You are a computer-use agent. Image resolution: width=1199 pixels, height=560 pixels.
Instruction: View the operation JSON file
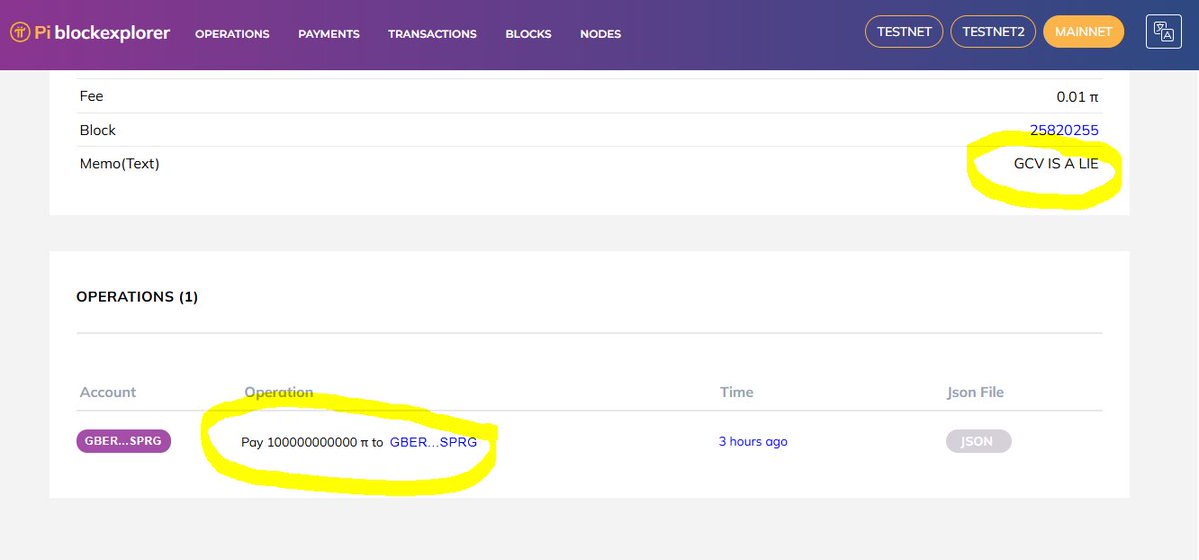click(979, 441)
